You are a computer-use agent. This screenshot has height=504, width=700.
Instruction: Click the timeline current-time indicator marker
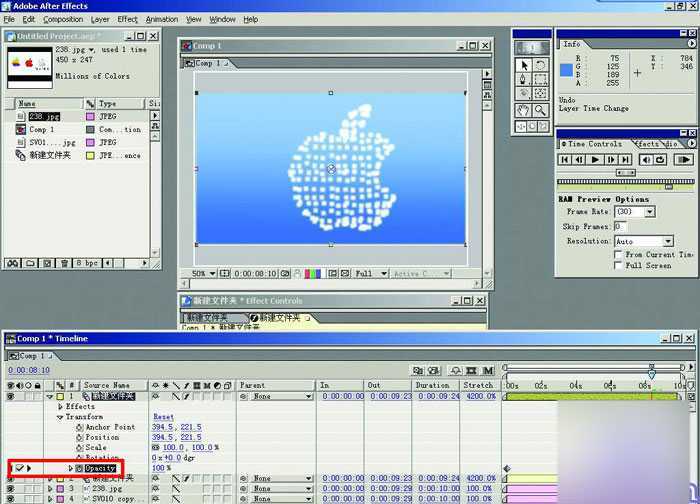click(x=652, y=373)
